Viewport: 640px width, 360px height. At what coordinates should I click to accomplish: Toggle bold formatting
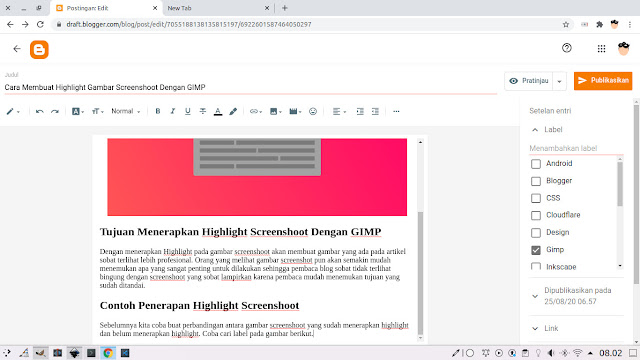click(158, 111)
